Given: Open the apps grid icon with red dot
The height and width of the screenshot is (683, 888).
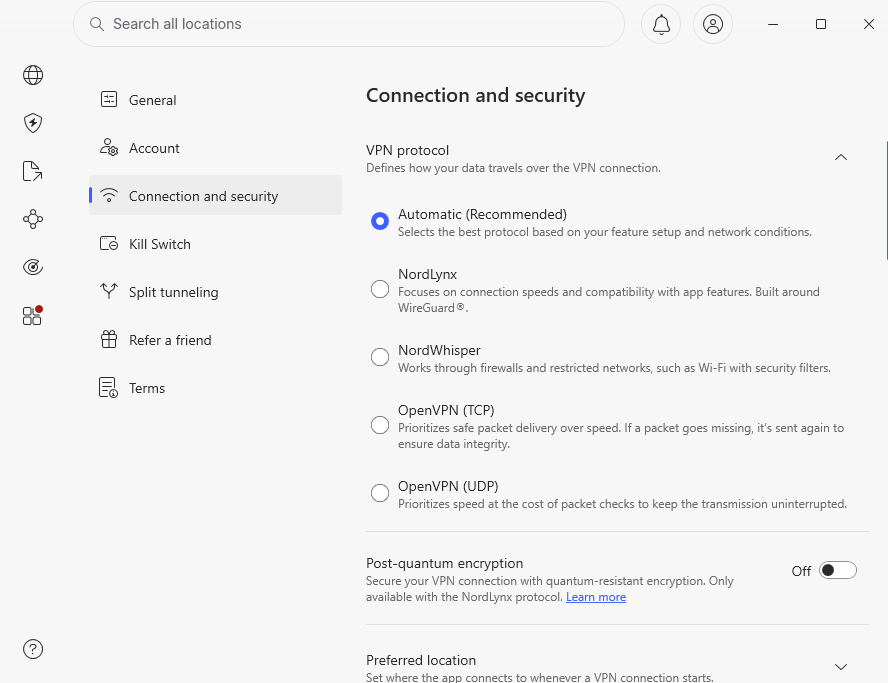Looking at the screenshot, I should click(x=32, y=315).
